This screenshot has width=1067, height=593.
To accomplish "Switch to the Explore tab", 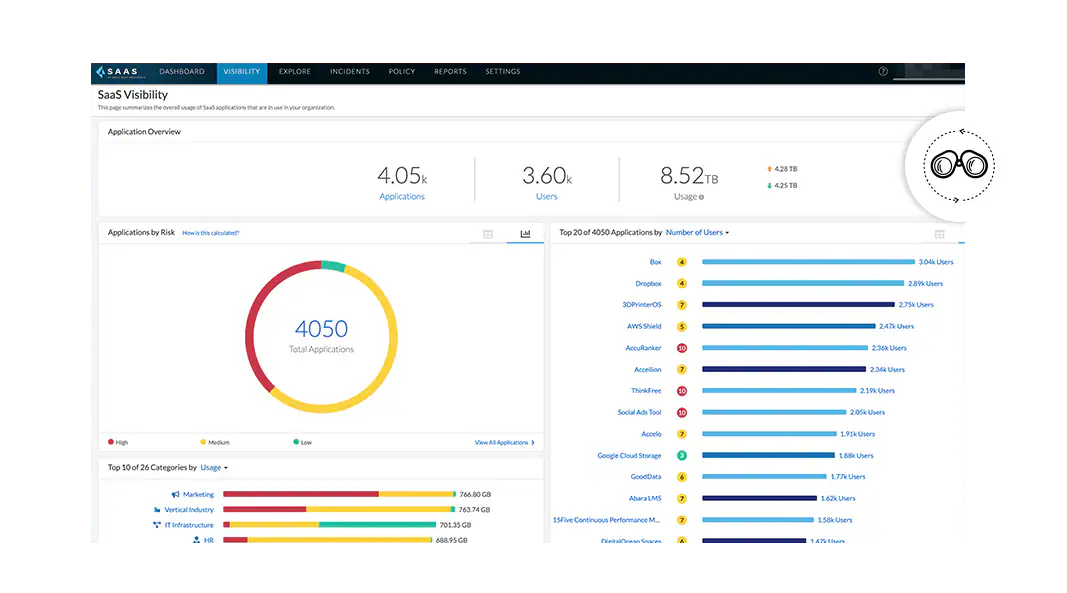I will [294, 71].
